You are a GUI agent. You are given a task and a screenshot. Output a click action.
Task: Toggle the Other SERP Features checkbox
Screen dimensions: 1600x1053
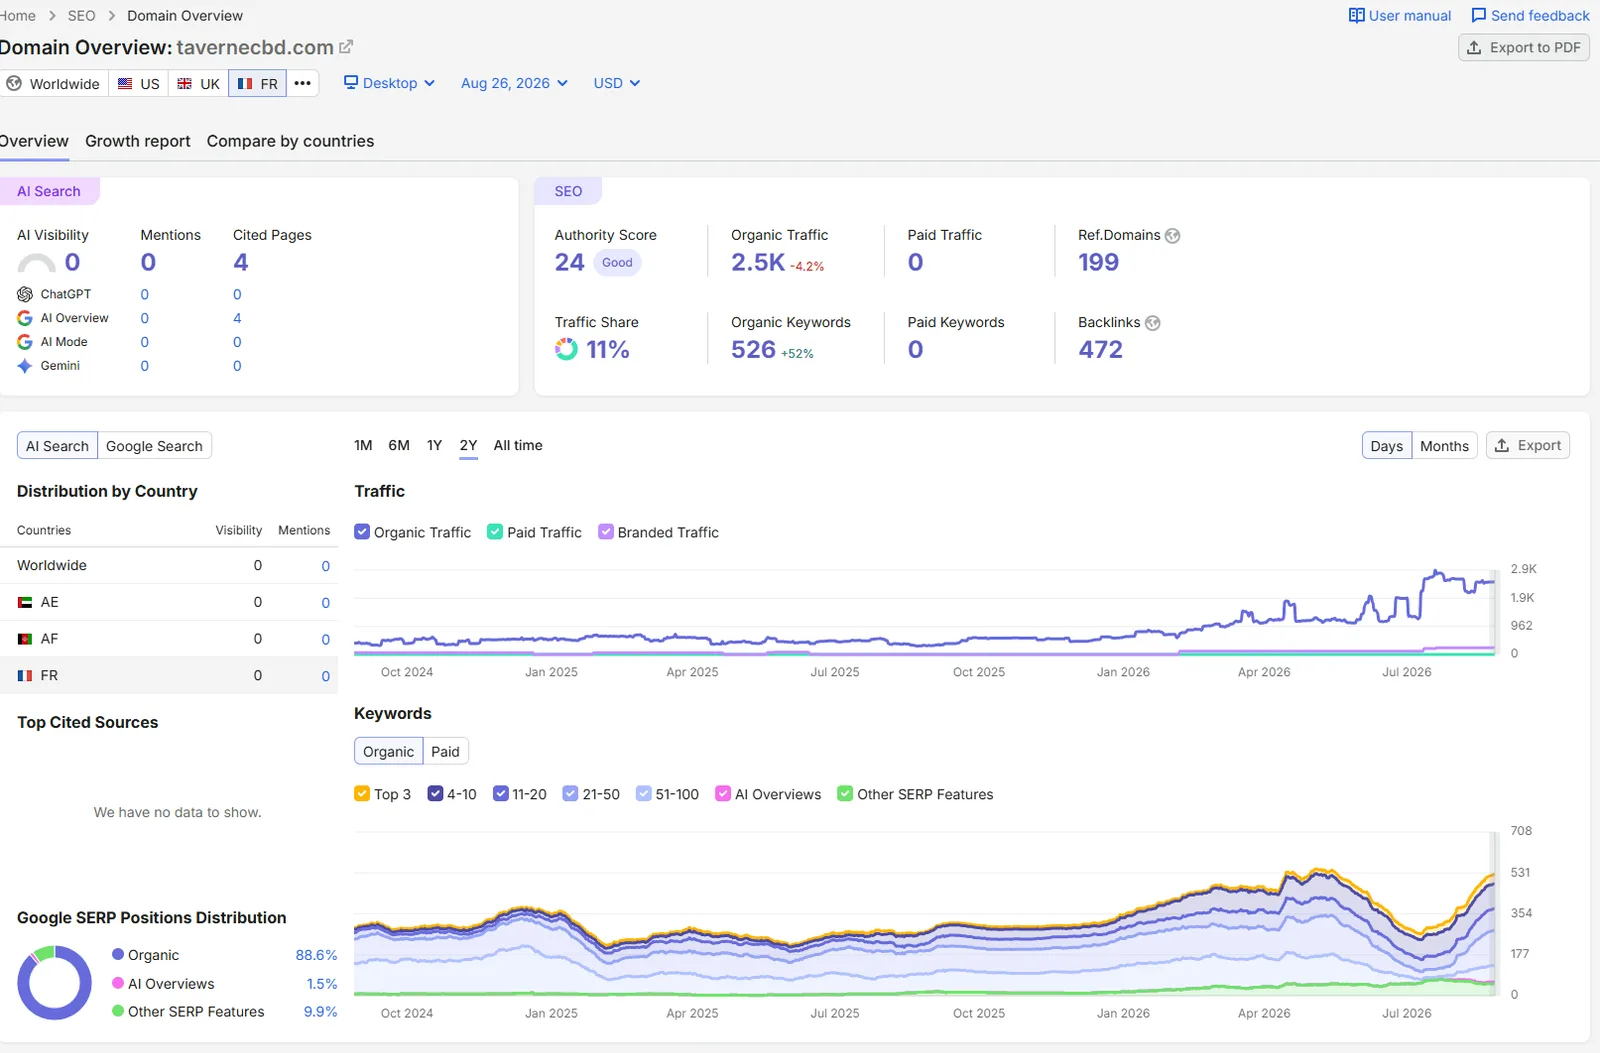845,794
